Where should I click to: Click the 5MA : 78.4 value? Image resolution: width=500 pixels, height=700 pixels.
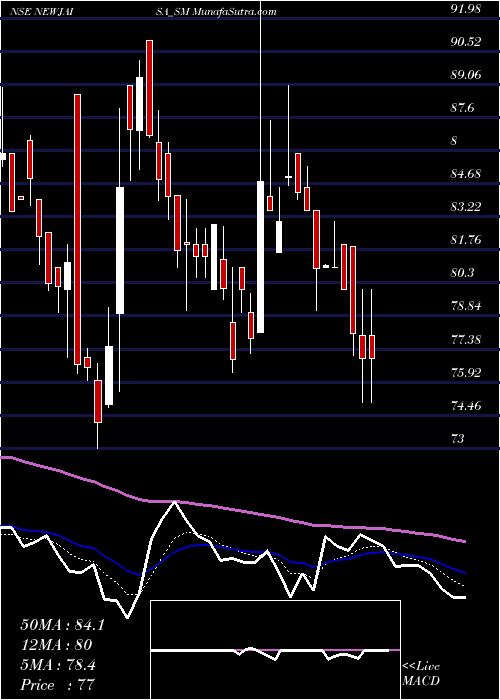click(58, 665)
